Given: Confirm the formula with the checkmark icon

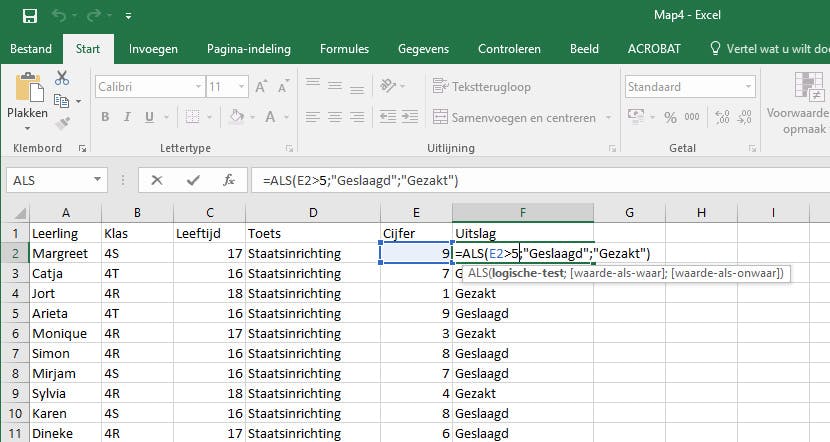Looking at the screenshot, I should pos(193,180).
